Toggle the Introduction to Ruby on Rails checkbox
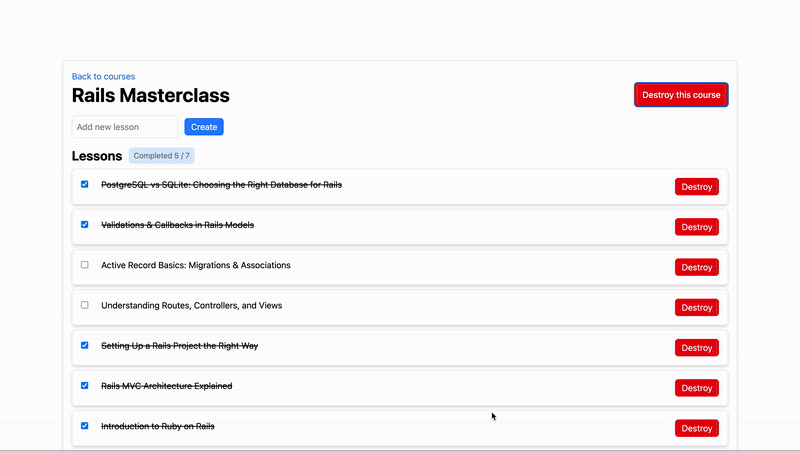Viewport: 800px width, 451px height. click(x=85, y=425)
